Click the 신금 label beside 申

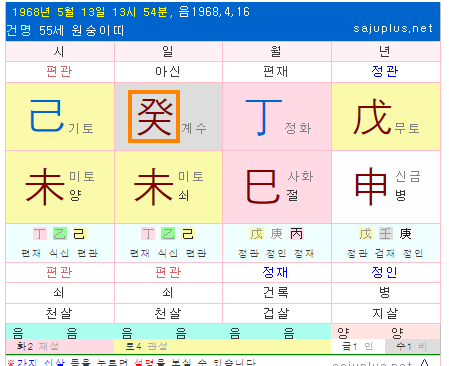(408, 176)
